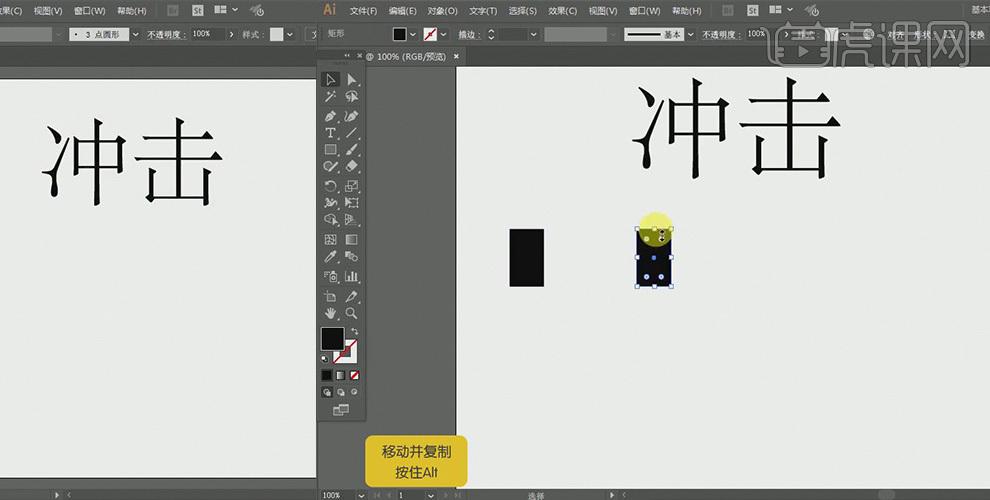Open stroke weight dropdown in right window
This screenshot has width=990, height=500.
coord(534,35)
